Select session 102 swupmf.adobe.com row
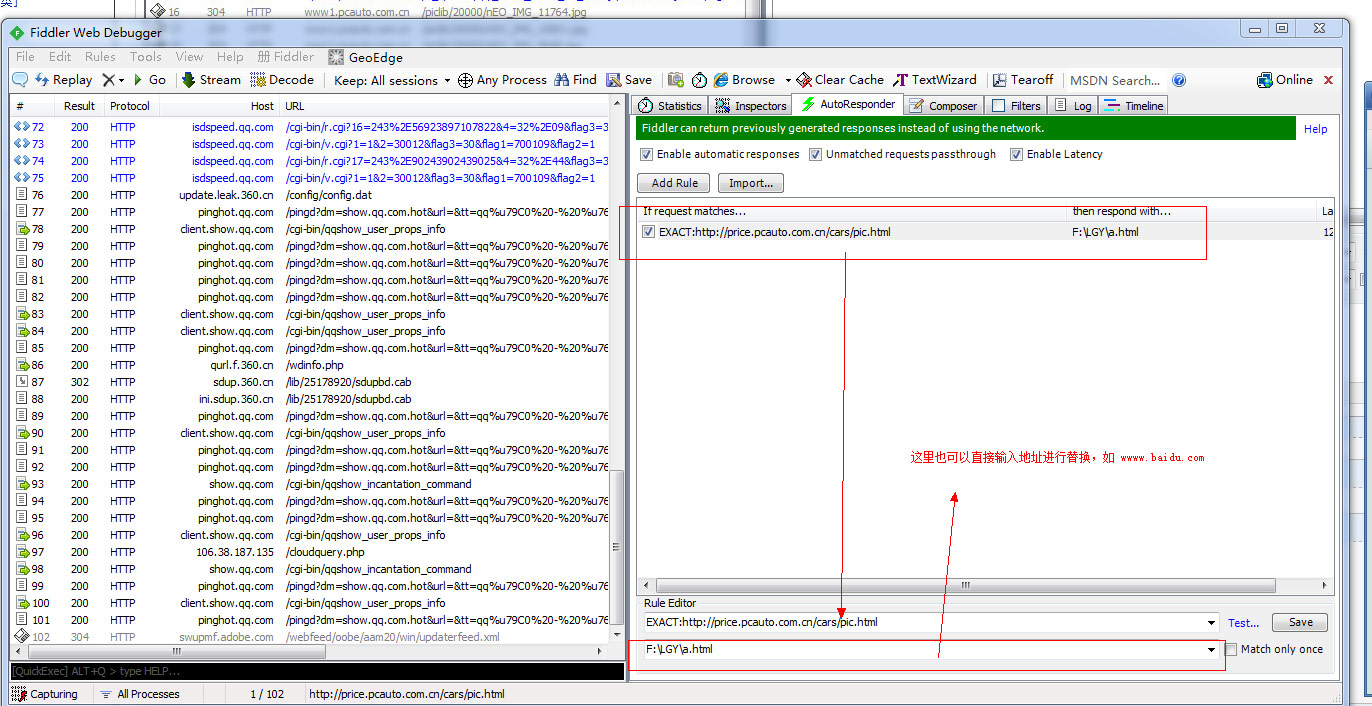The image size is (1372, 706). point(310,637)
